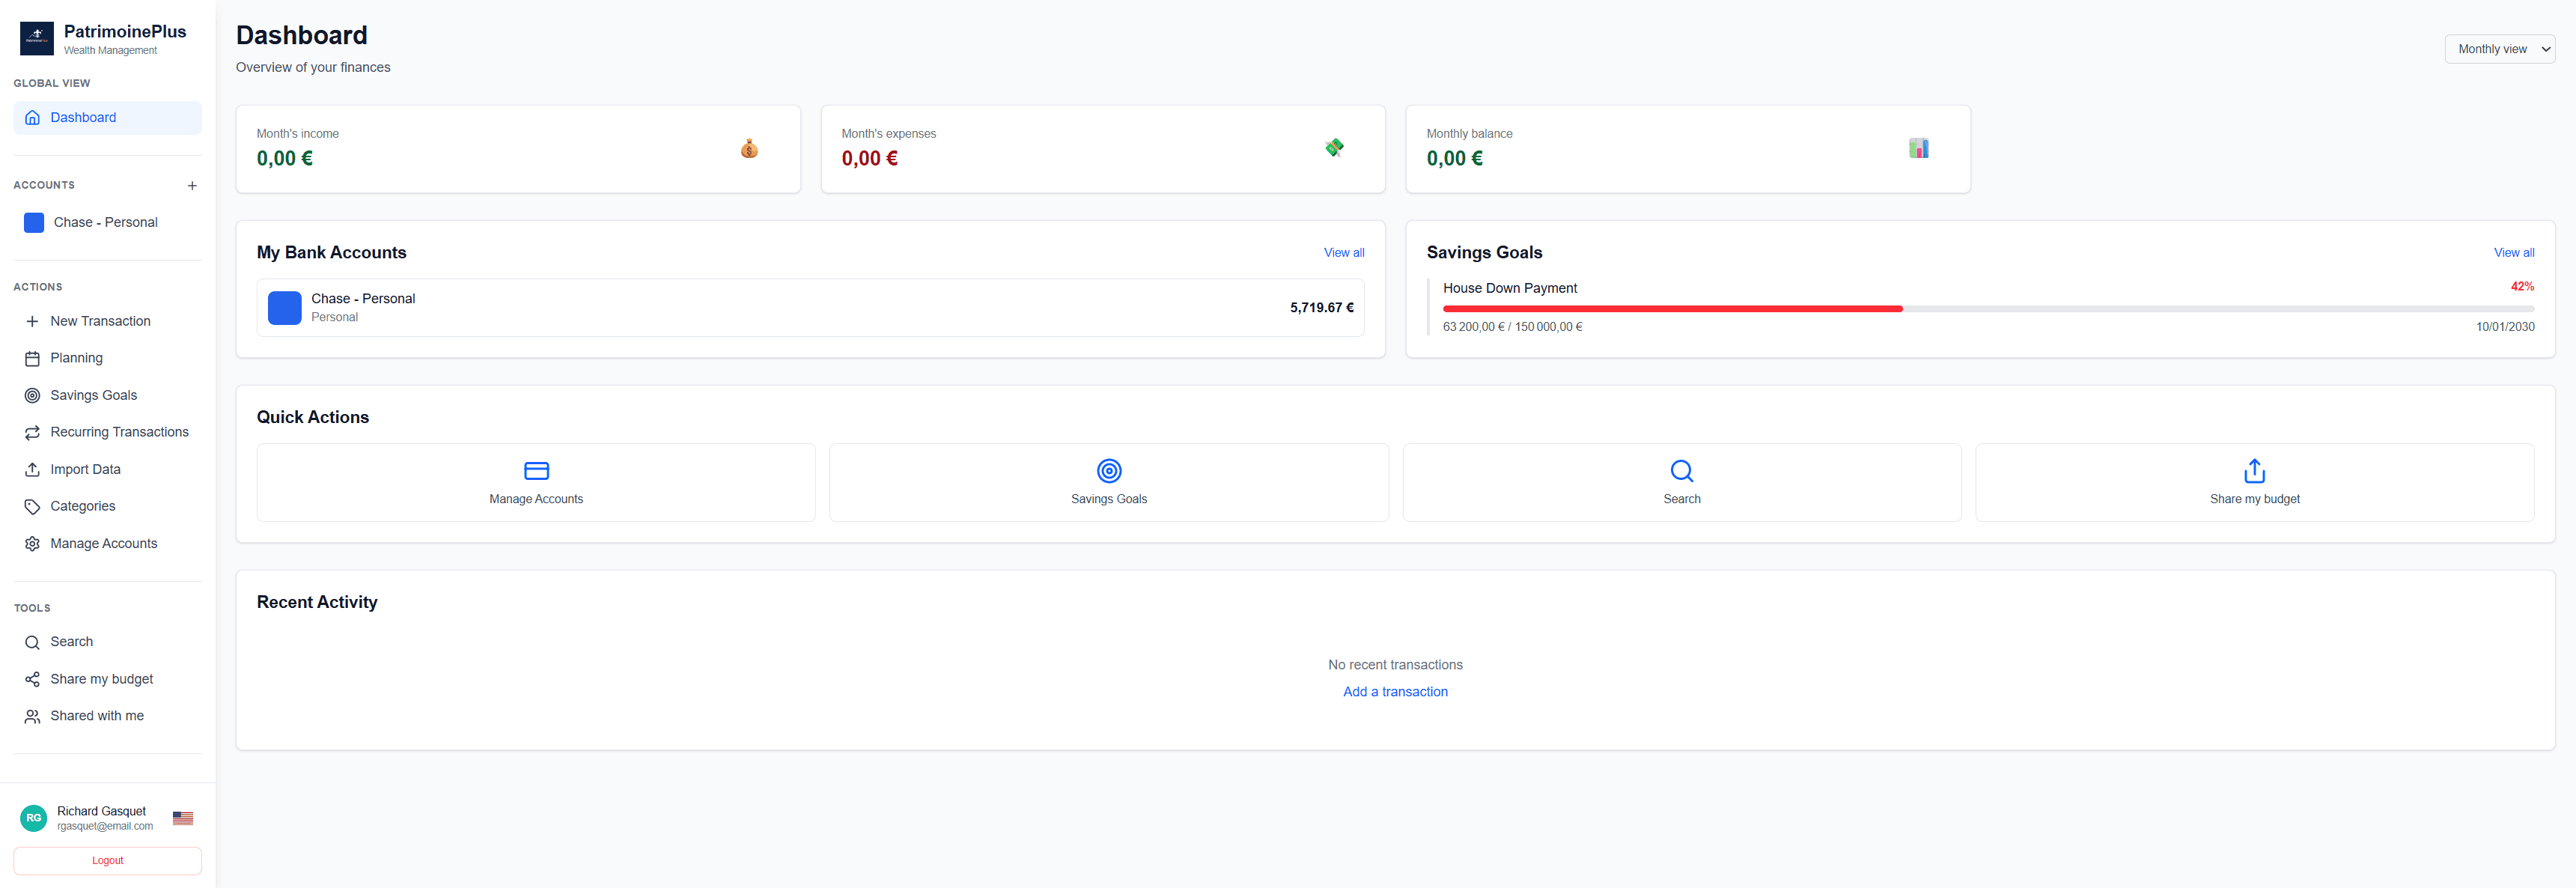This screenshot has width=2576, height=888.
Task: Add a new account with the plus button
Action: coord(192,185)
